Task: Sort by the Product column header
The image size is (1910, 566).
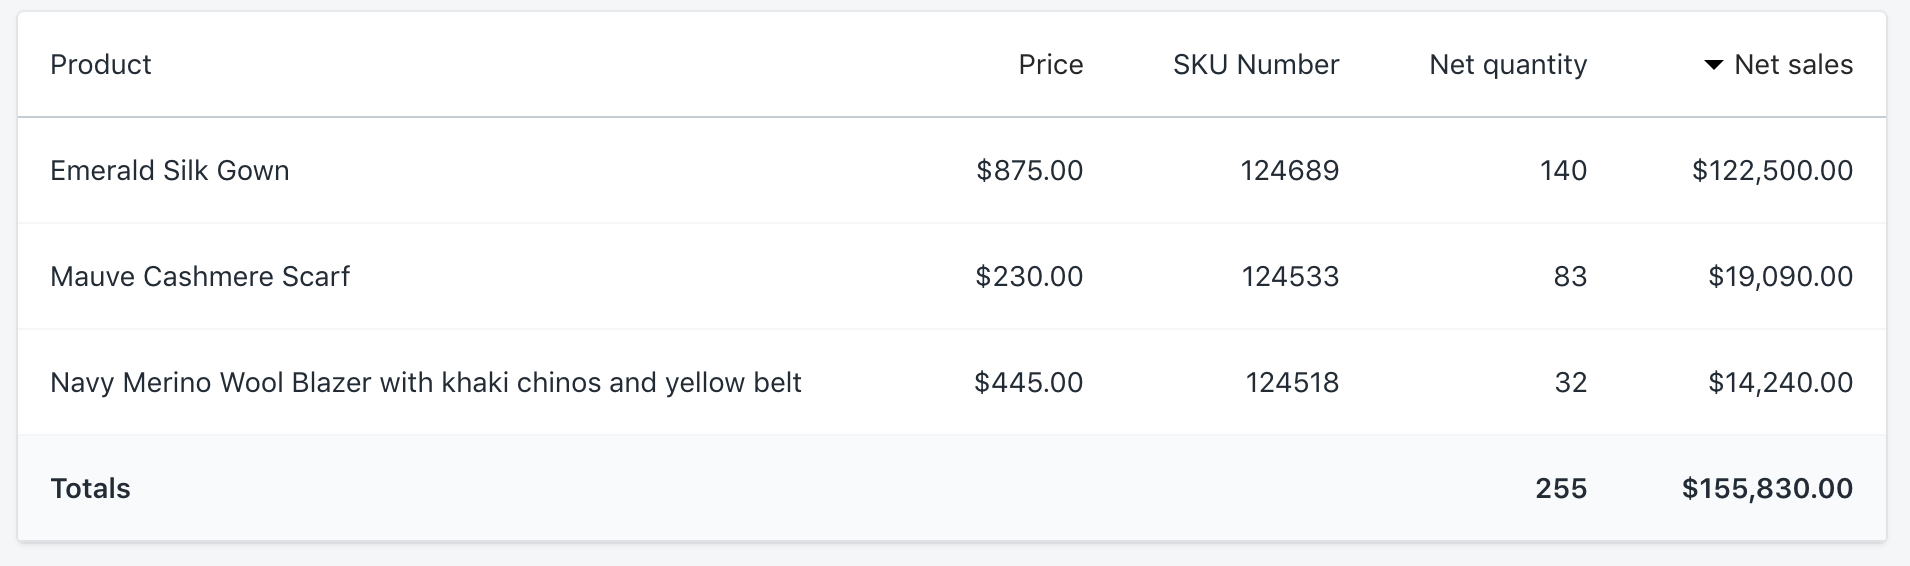Action: coord(101,65)
